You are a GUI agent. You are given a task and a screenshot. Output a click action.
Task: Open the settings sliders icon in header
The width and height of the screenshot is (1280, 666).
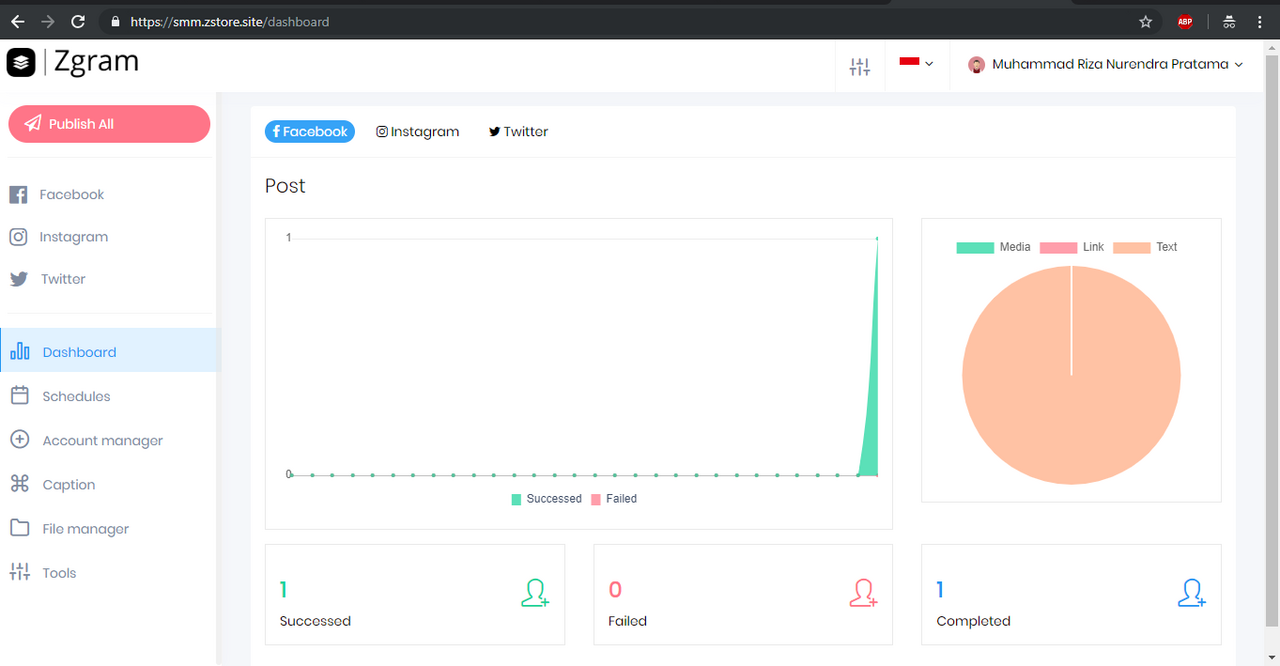(x=860, y=67)
